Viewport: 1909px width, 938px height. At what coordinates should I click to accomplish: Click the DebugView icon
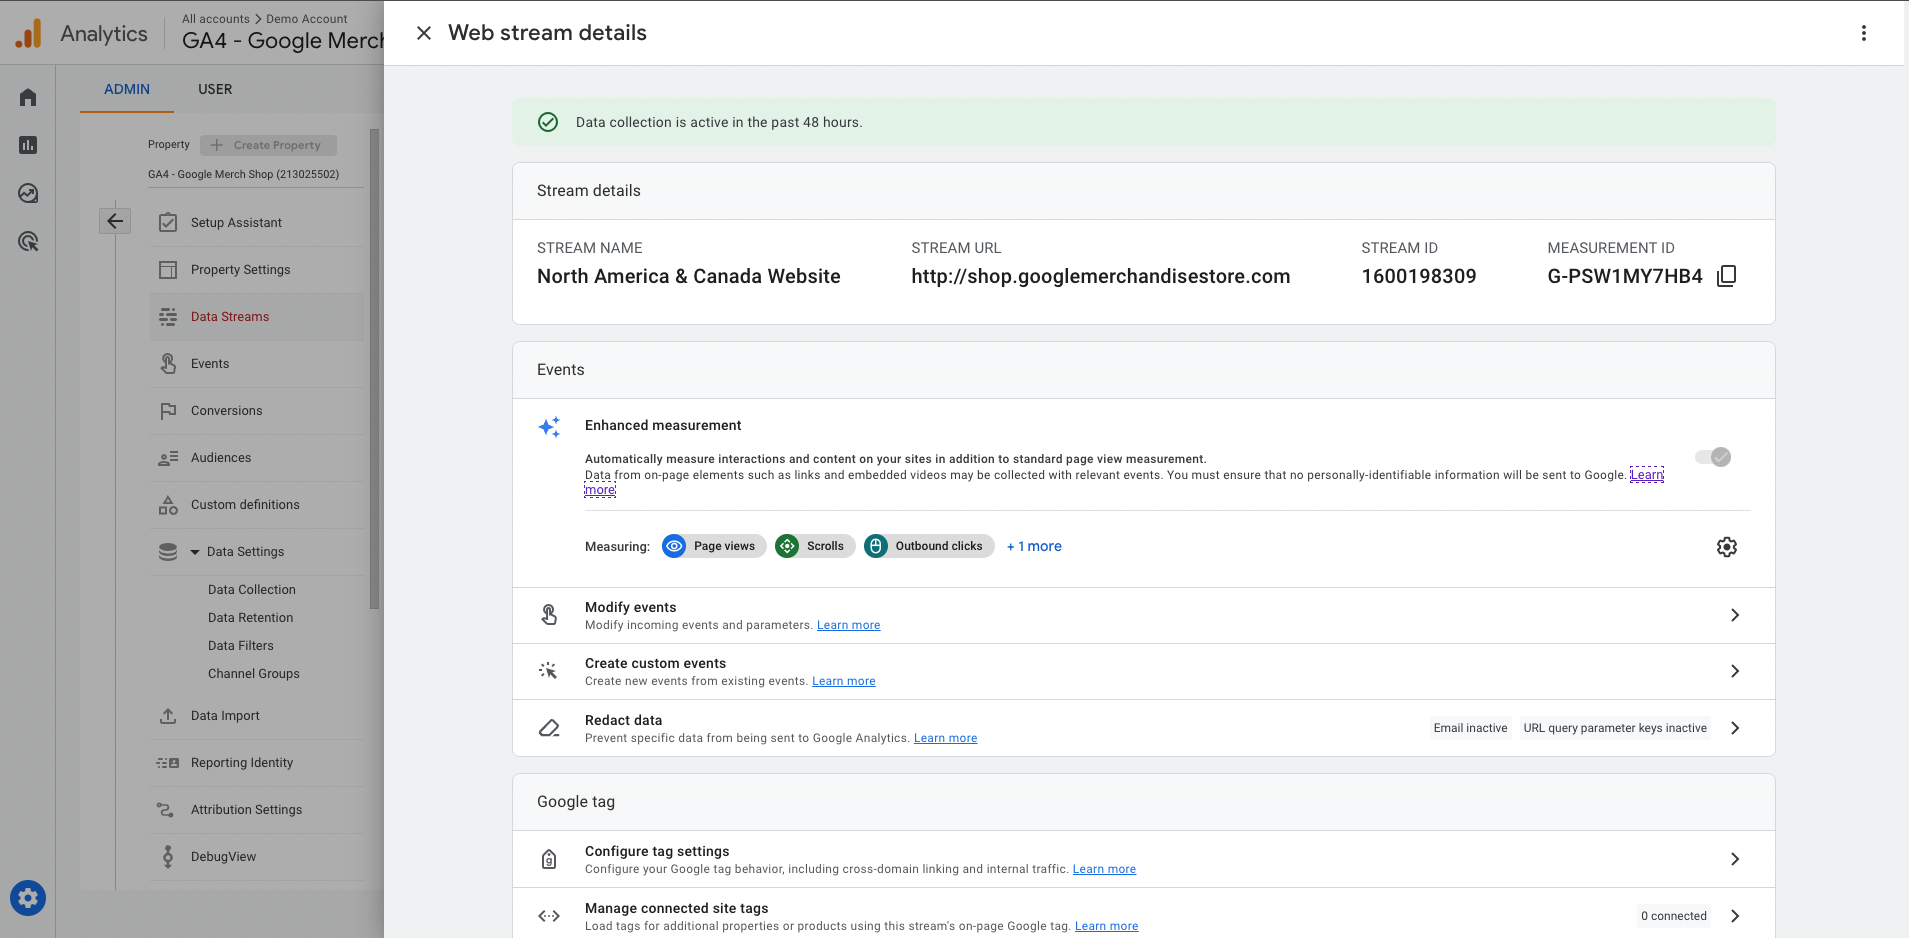[x=168, y=857]
